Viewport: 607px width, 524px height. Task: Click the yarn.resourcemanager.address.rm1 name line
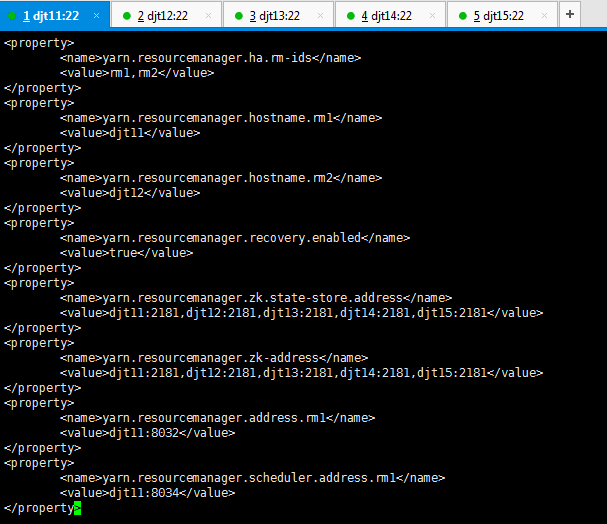218,418
